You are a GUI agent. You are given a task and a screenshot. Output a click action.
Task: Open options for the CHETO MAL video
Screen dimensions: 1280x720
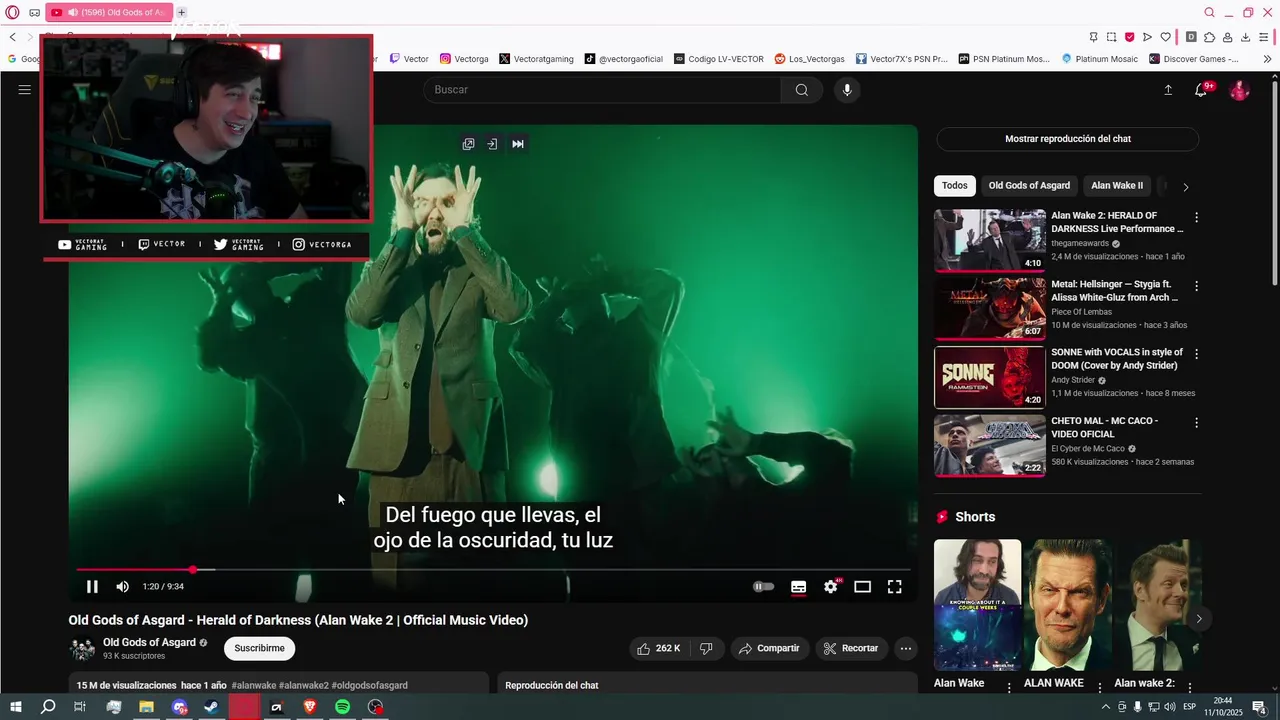point(1196,422)
